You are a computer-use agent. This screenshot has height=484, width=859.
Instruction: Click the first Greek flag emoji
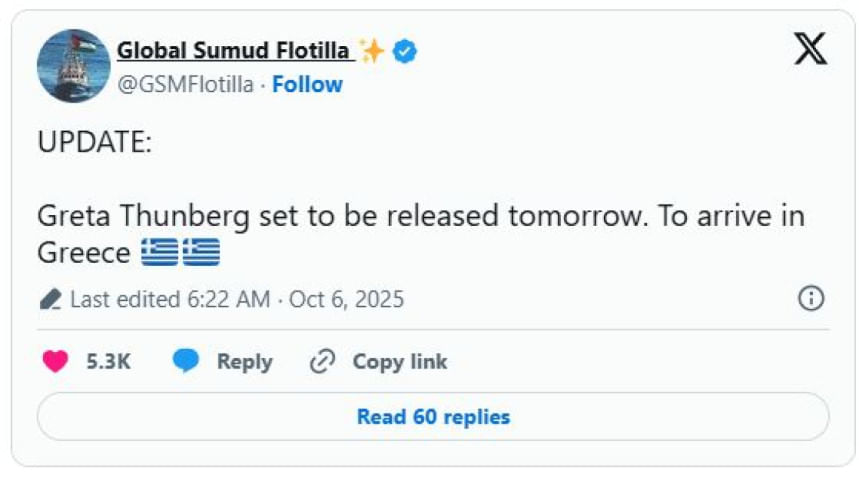click(x=159, y=253)
